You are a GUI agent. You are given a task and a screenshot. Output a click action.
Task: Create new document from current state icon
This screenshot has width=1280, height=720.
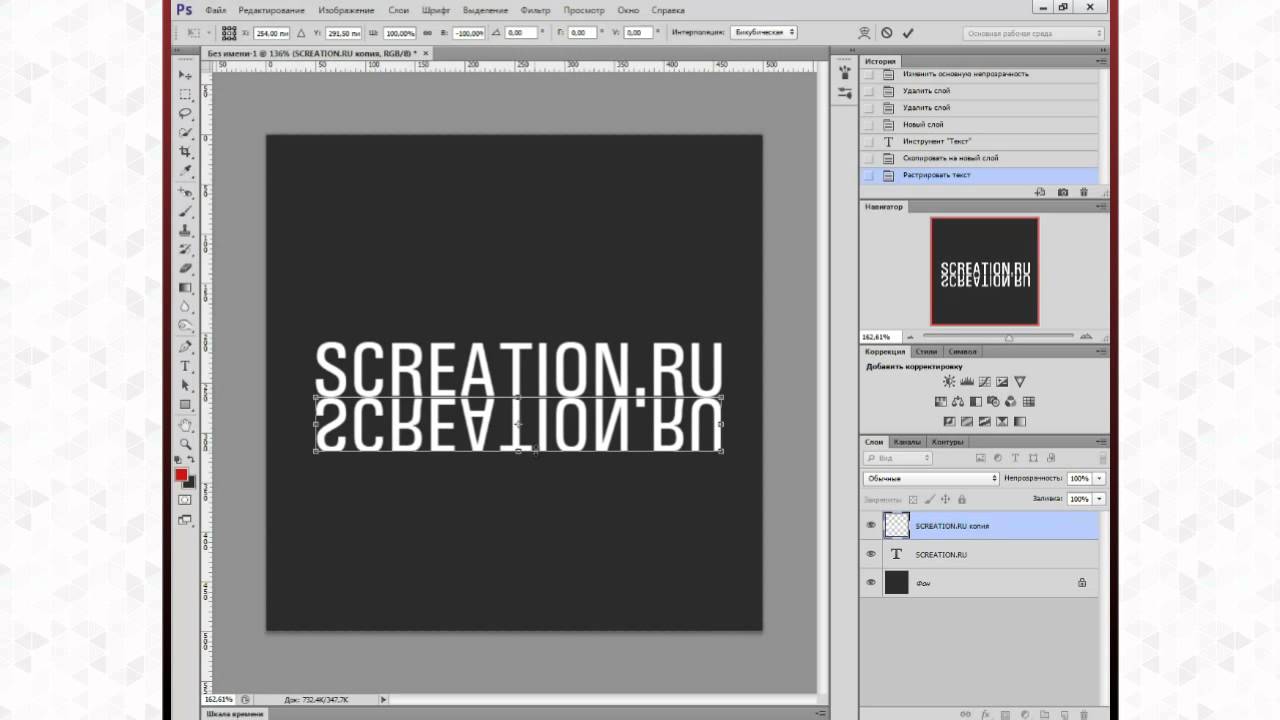(x=1040, y=192)
